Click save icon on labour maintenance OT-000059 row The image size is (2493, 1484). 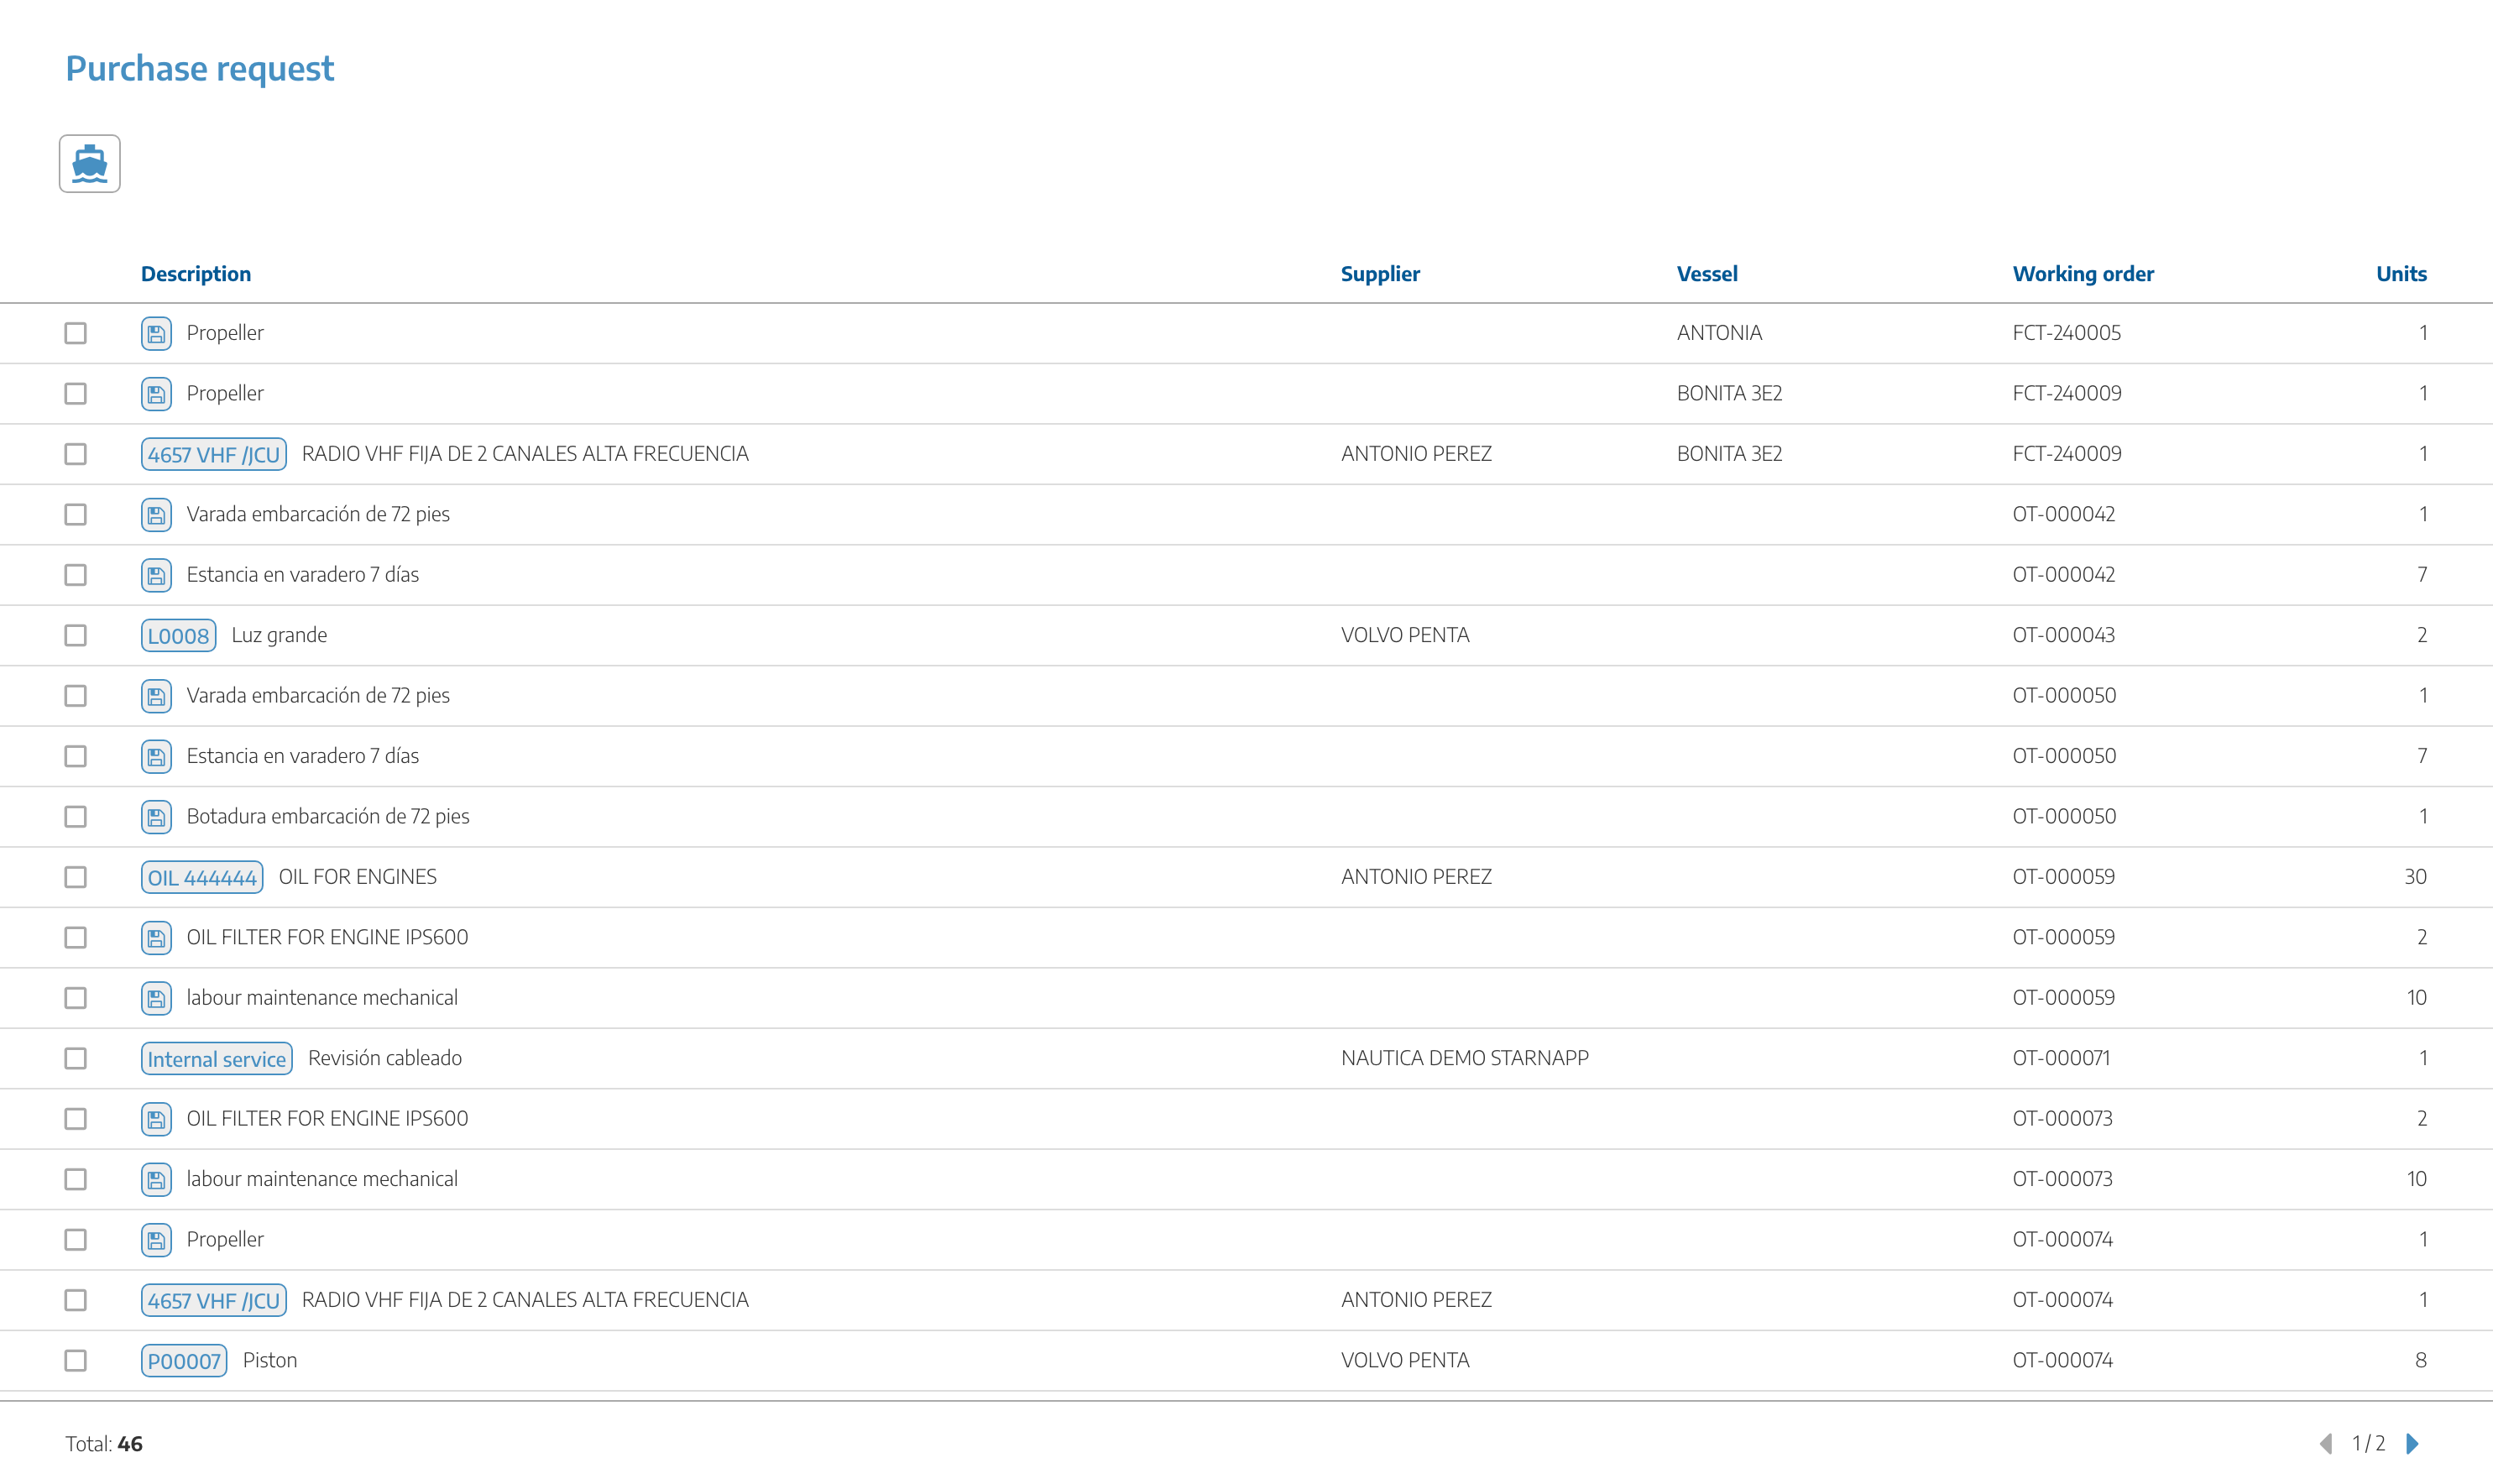tap(156, 998)
